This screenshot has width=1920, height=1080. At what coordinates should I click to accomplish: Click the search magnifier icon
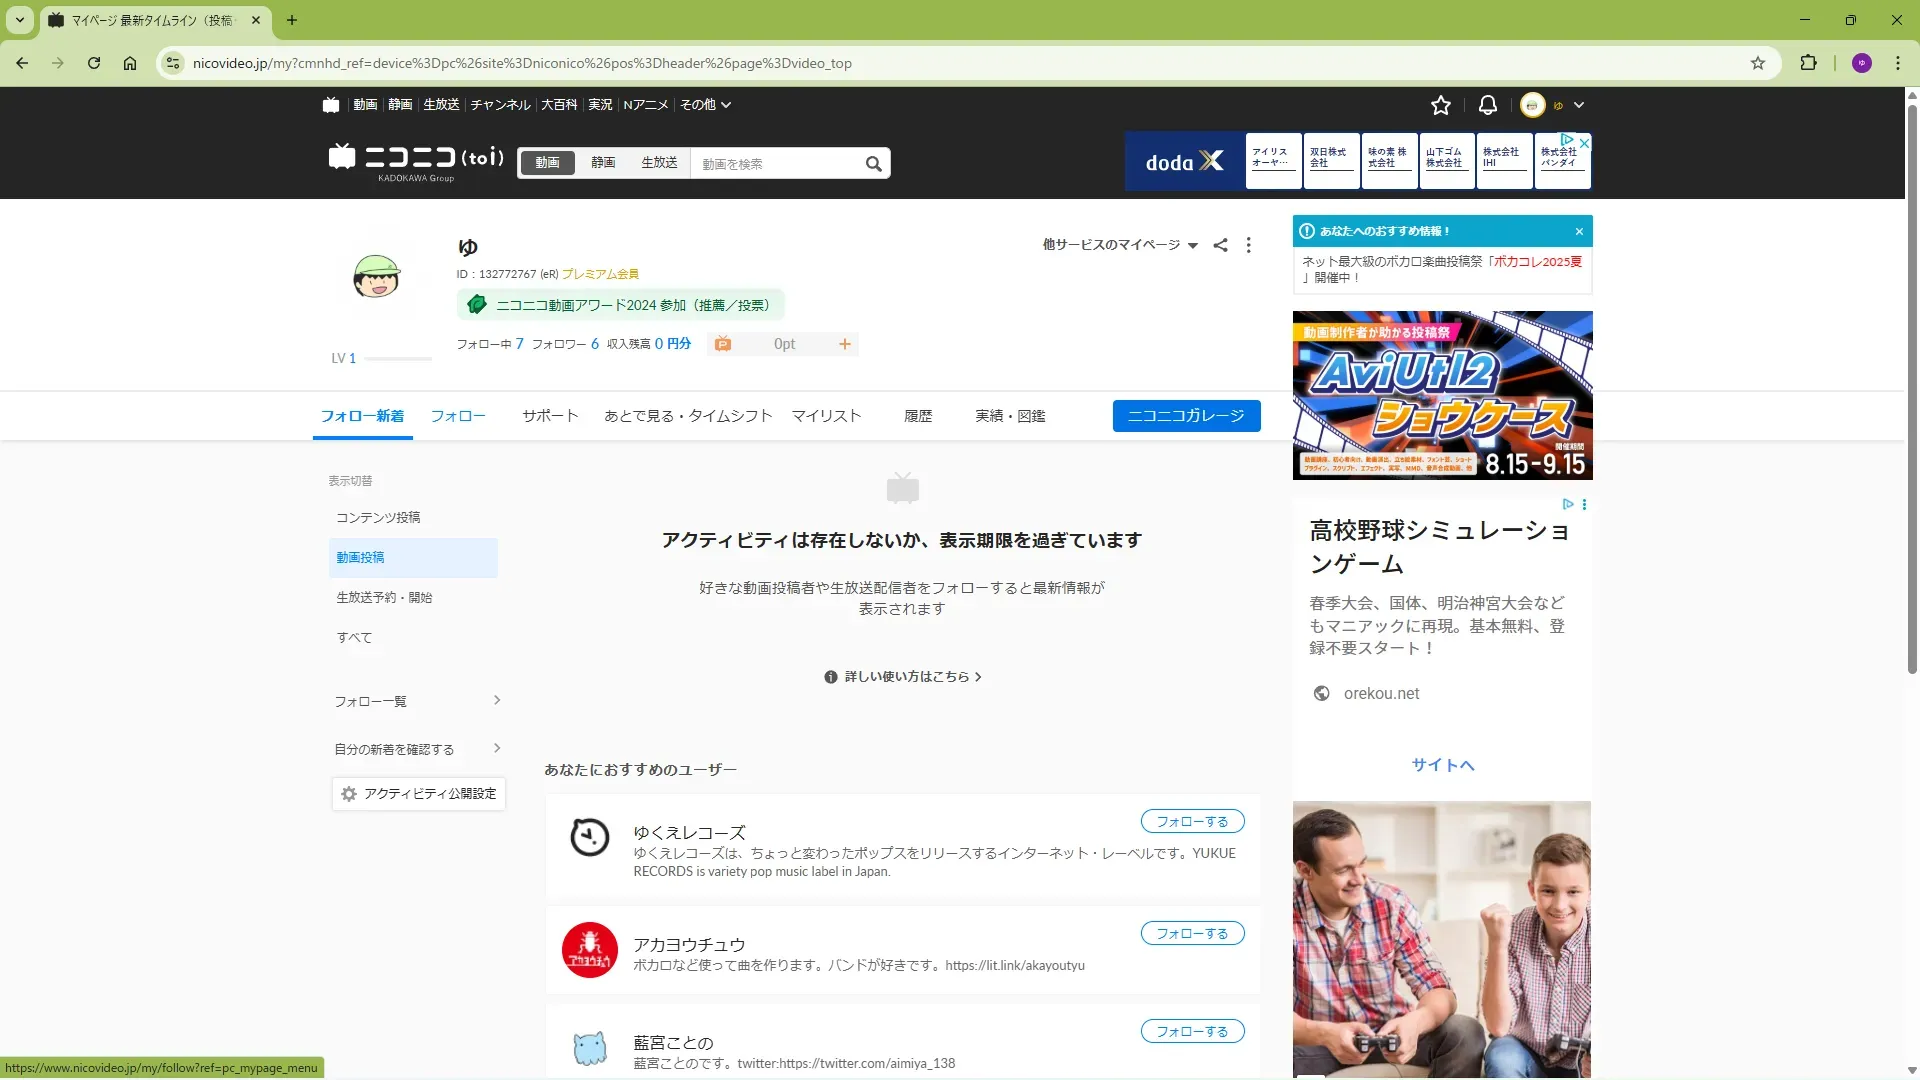[x=873, y=164]
